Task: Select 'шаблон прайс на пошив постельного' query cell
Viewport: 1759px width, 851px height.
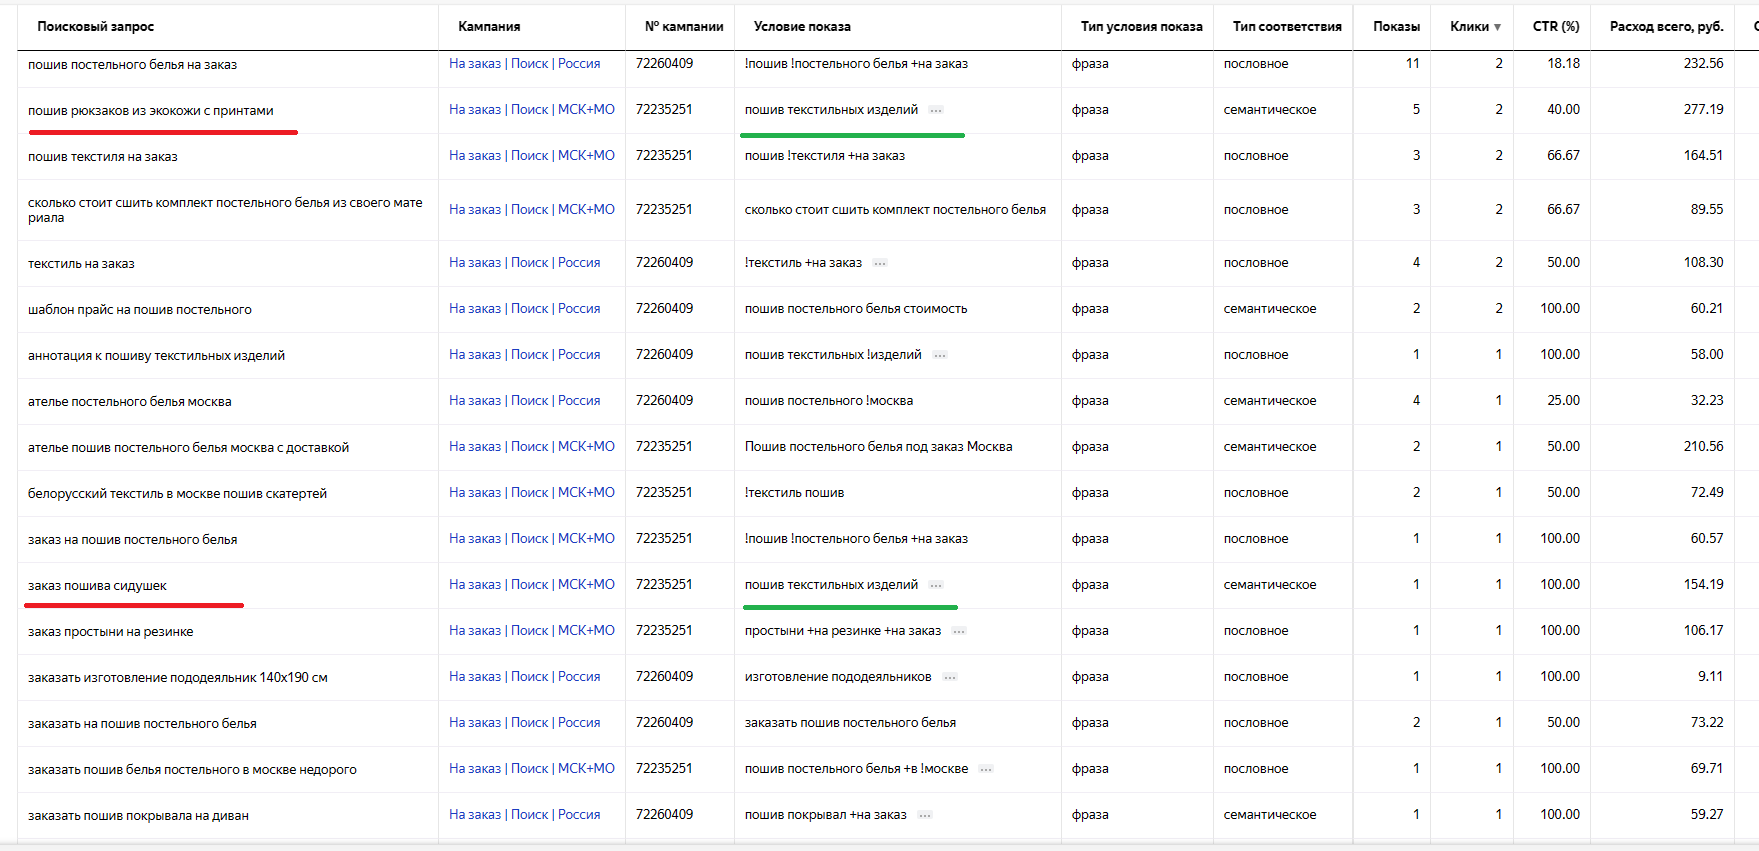Action: 140,309
